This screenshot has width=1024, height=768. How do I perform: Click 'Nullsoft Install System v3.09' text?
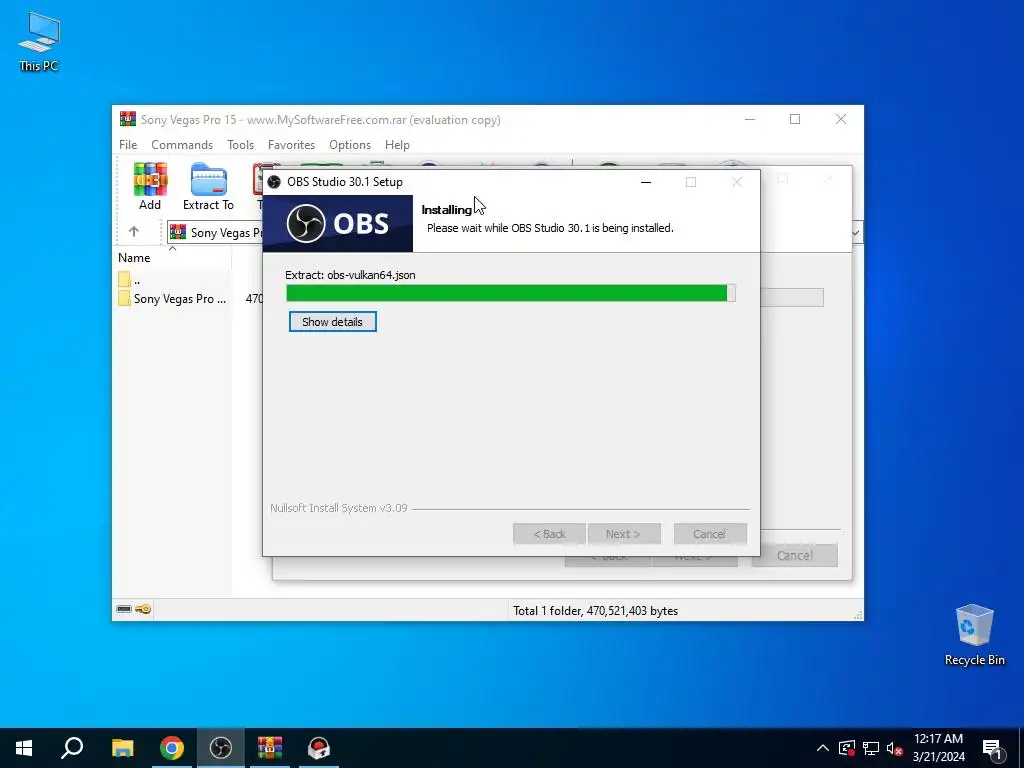coord(339,508)
